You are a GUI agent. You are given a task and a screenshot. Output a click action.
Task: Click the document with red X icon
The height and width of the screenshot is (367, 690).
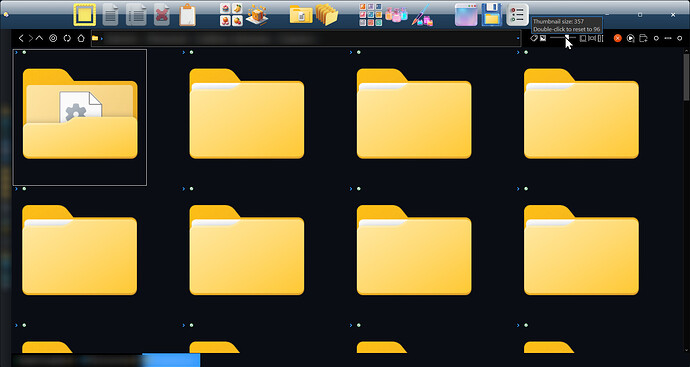coord(162,15)
